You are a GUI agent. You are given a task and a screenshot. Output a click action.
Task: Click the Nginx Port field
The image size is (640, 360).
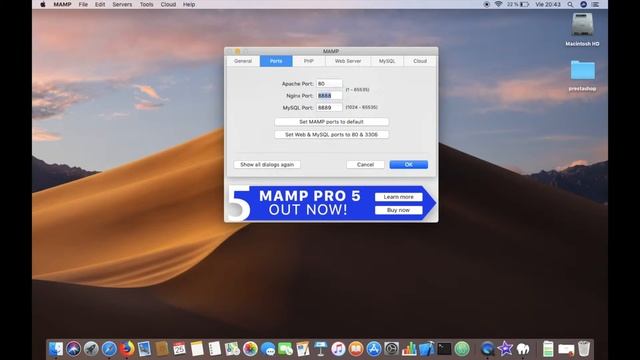click(x=329, y=96)
